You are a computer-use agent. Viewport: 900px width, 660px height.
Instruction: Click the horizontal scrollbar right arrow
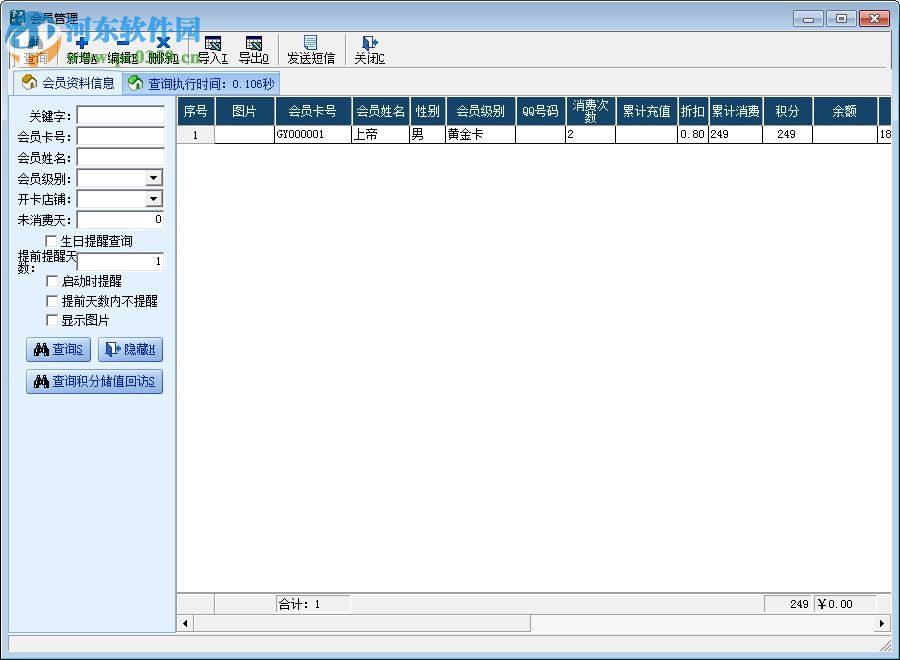pyautogui.click(x=882, y=623)
